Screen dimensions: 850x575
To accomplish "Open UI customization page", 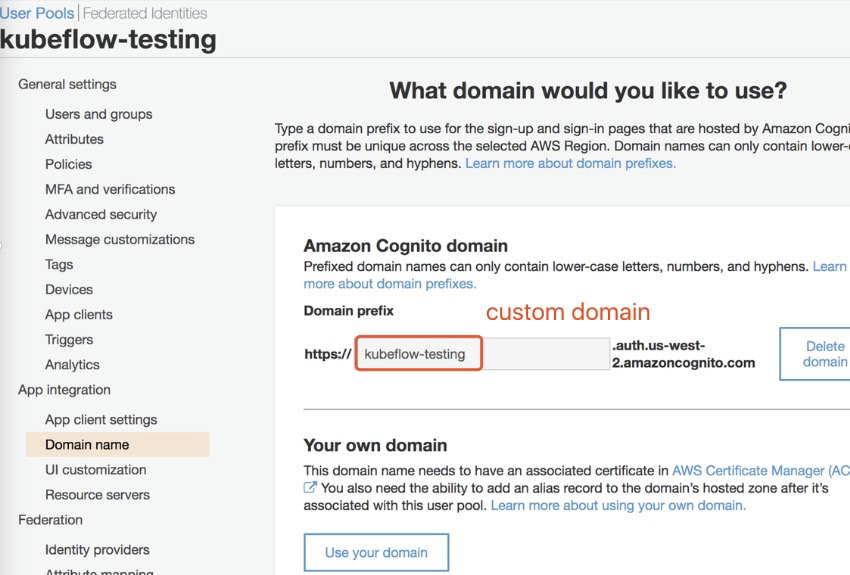I will tap(95, 470).
